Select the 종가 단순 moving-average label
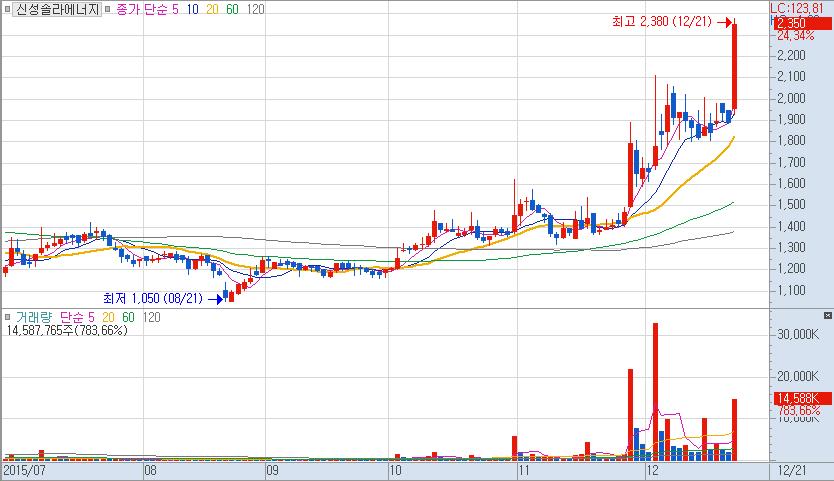Viewport: 834px width, 481px height. (142, 9)
